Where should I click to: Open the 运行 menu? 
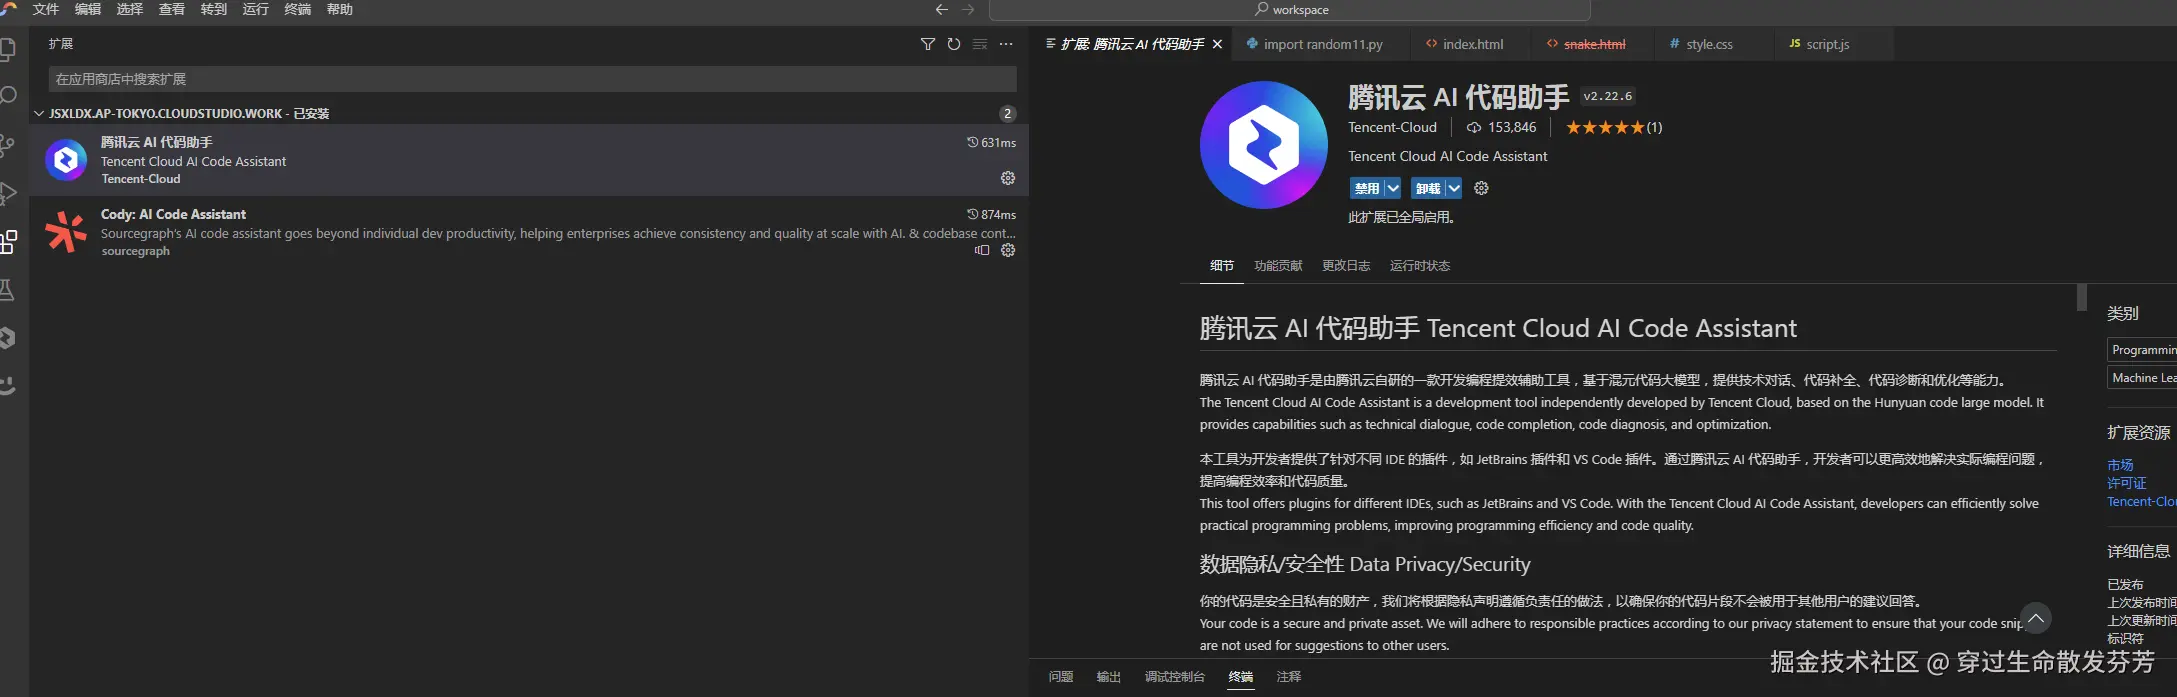pos(256,9)
